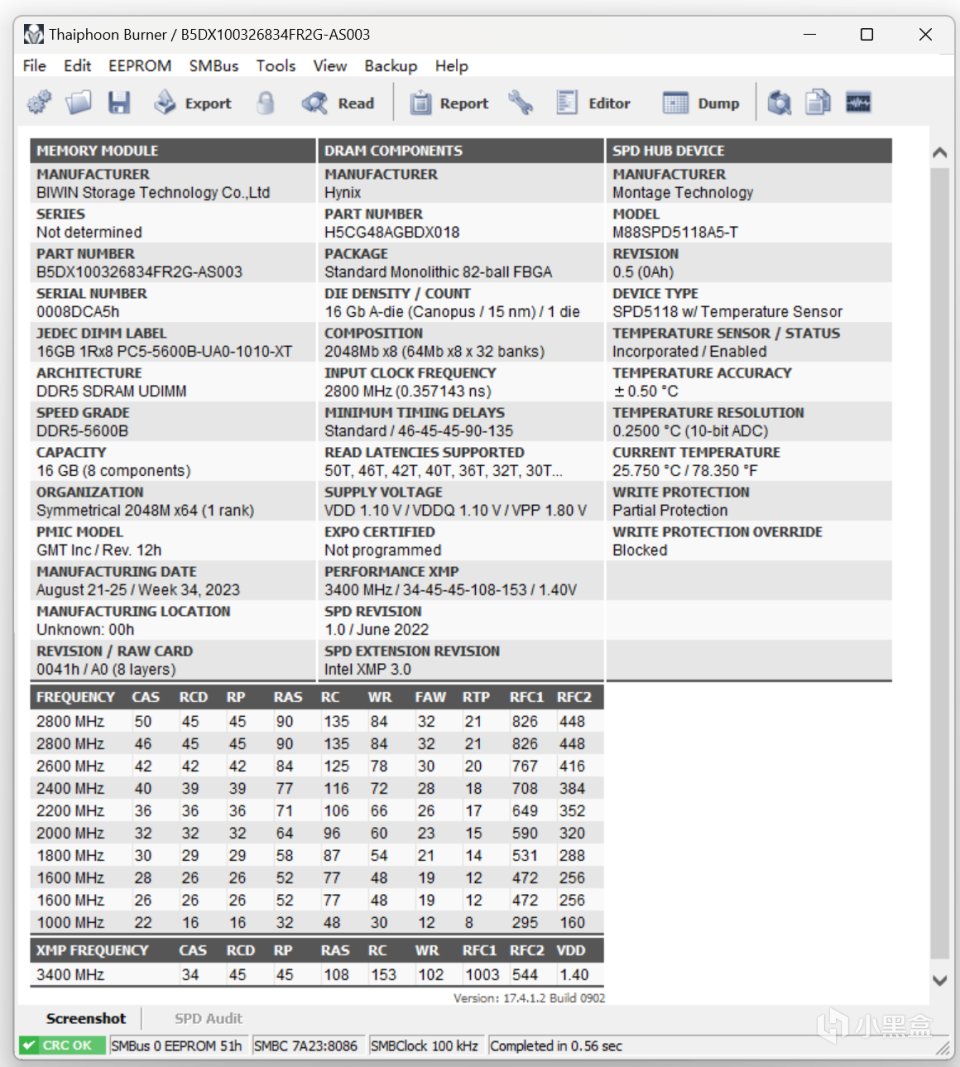Open file via the folder toolbar icon

(78, 103)
